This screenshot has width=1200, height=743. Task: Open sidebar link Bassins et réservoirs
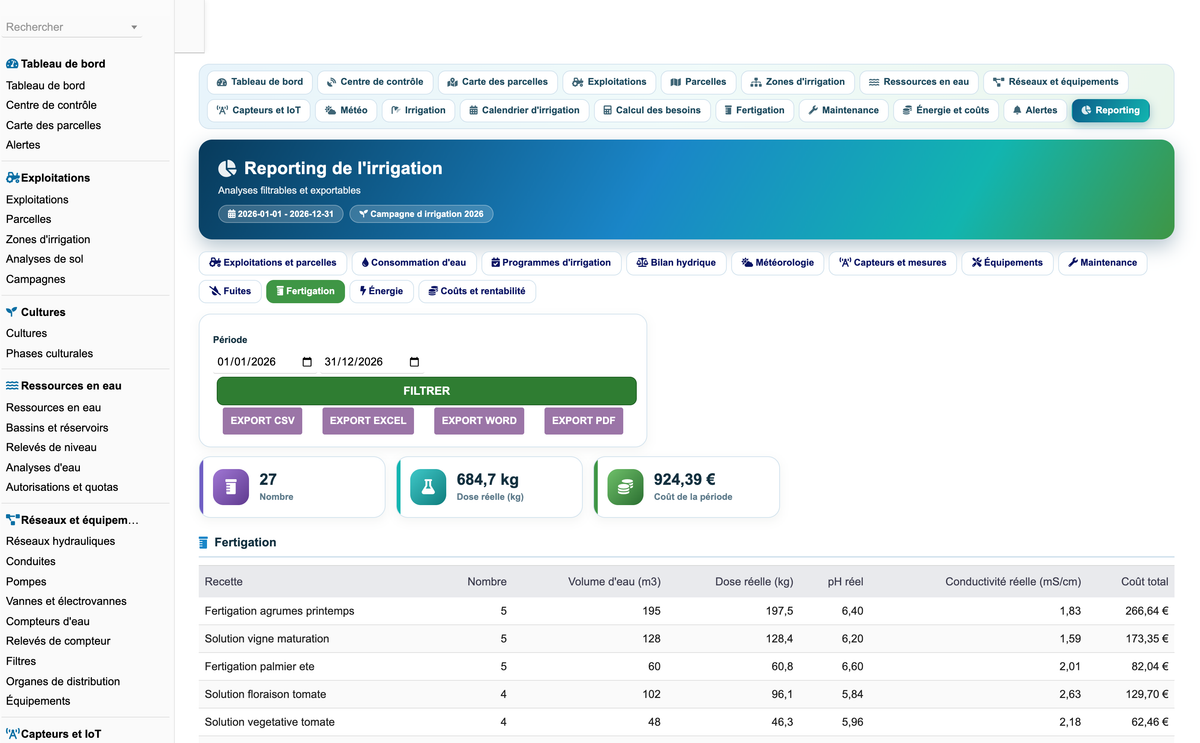coord(57,427)
